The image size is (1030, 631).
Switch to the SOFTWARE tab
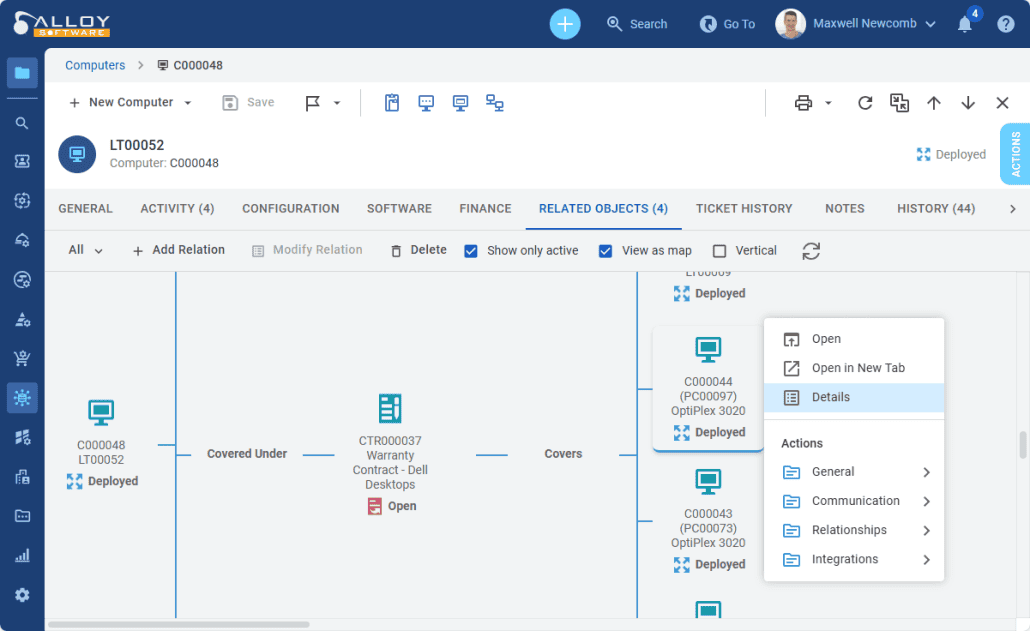(x=399, y=208)
